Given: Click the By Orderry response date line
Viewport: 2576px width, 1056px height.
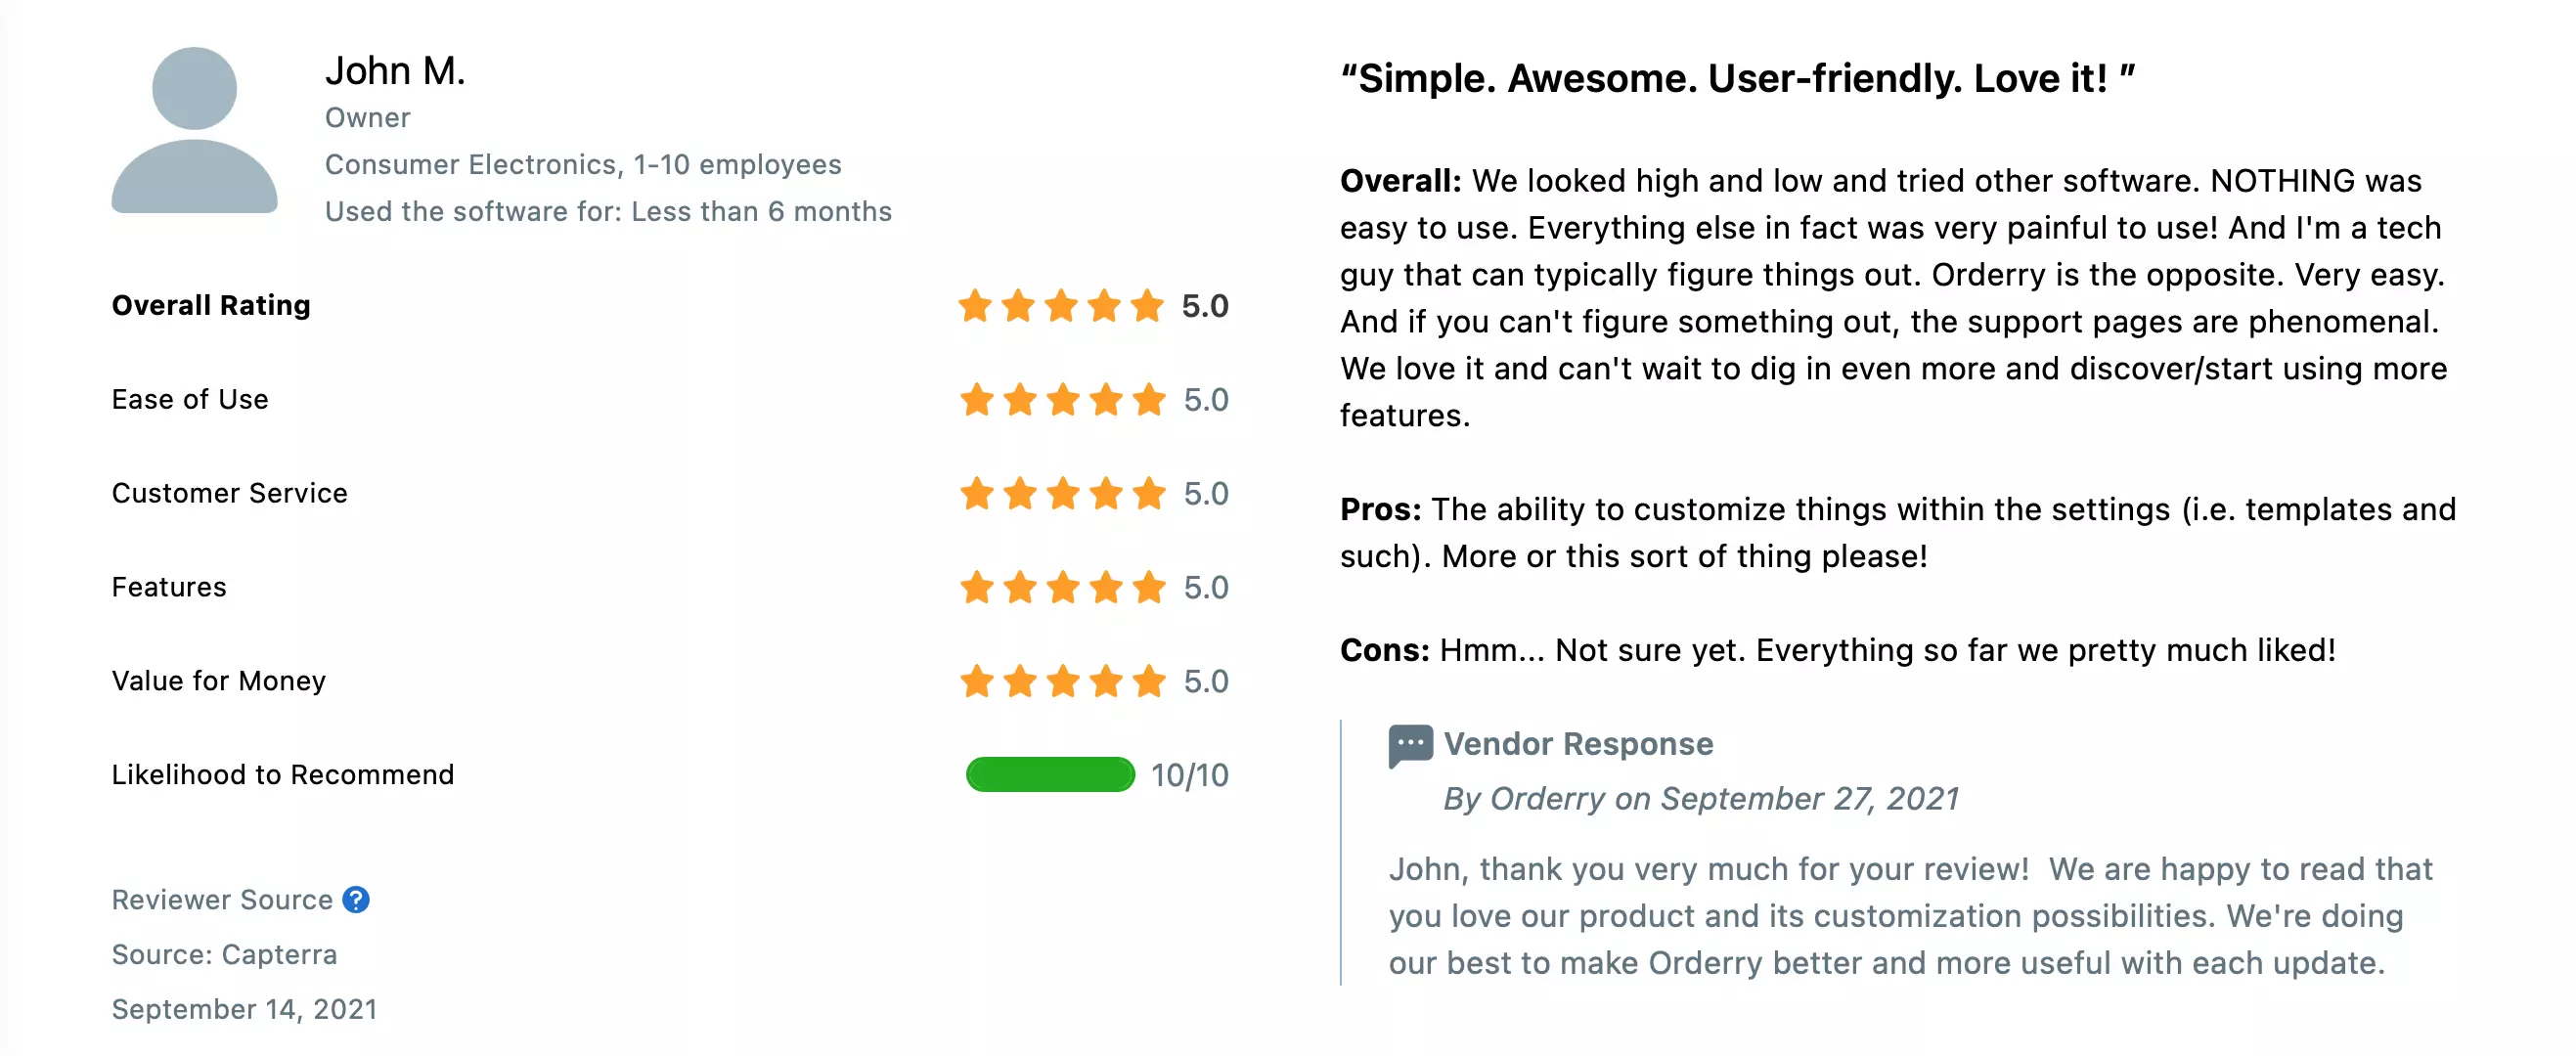Looking at the screenshot, I should [1700, 799].
